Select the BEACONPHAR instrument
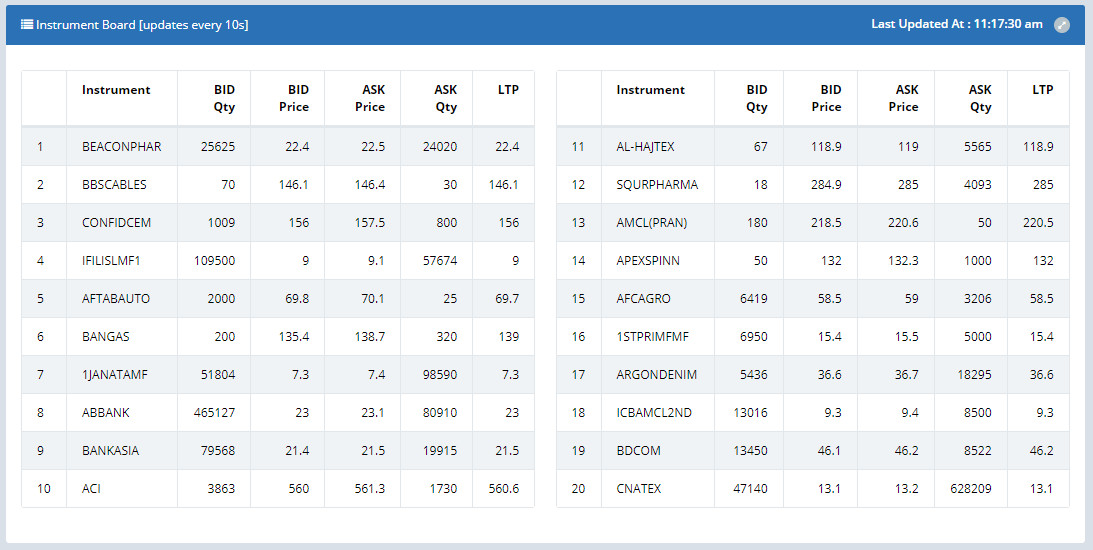This screenshot has width=1093, height=550. coord(121,147)
